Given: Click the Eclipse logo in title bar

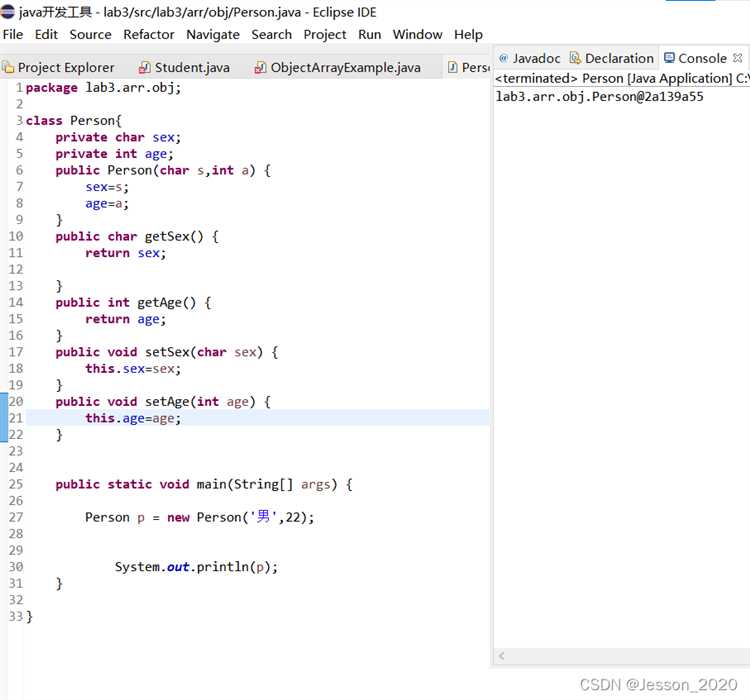Looking at the screenshot, I should 8,11.
